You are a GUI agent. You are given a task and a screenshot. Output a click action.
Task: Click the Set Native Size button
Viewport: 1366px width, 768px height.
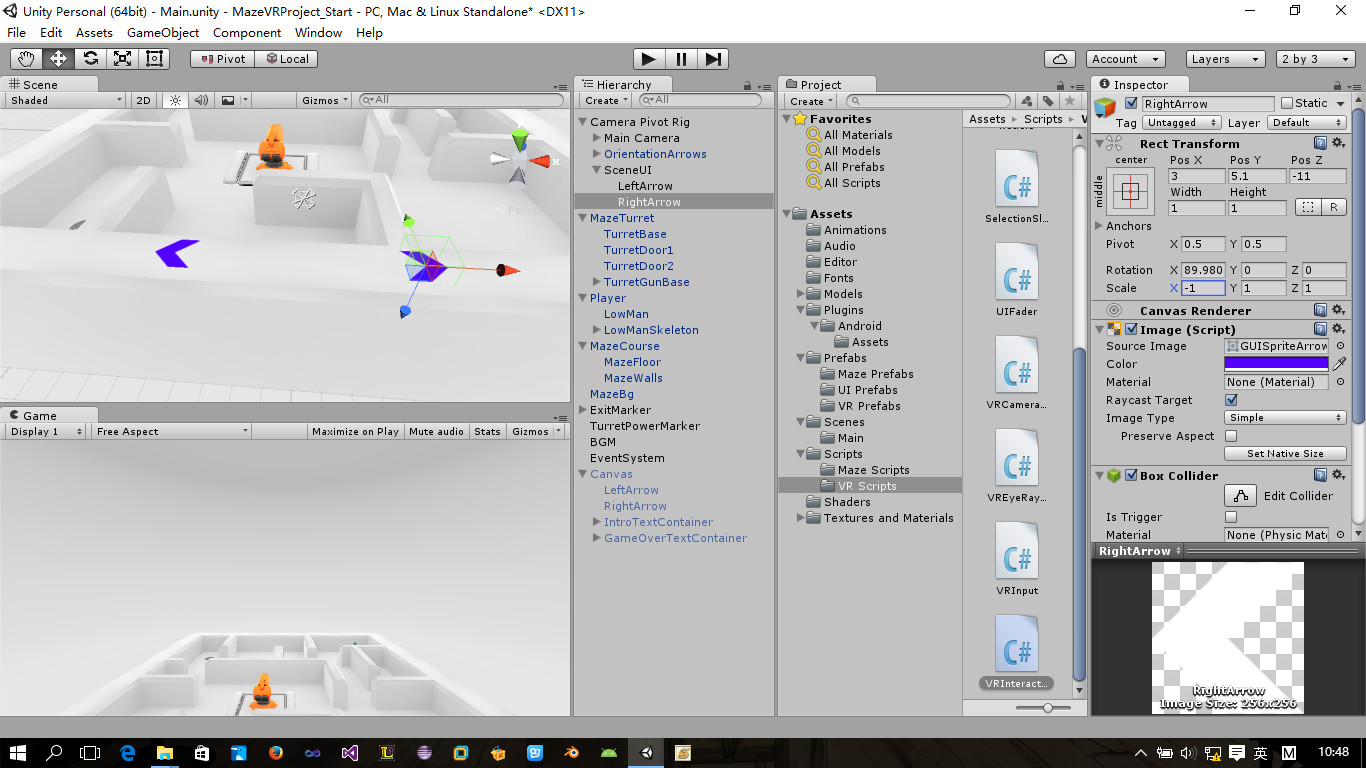click(1286, 454)
